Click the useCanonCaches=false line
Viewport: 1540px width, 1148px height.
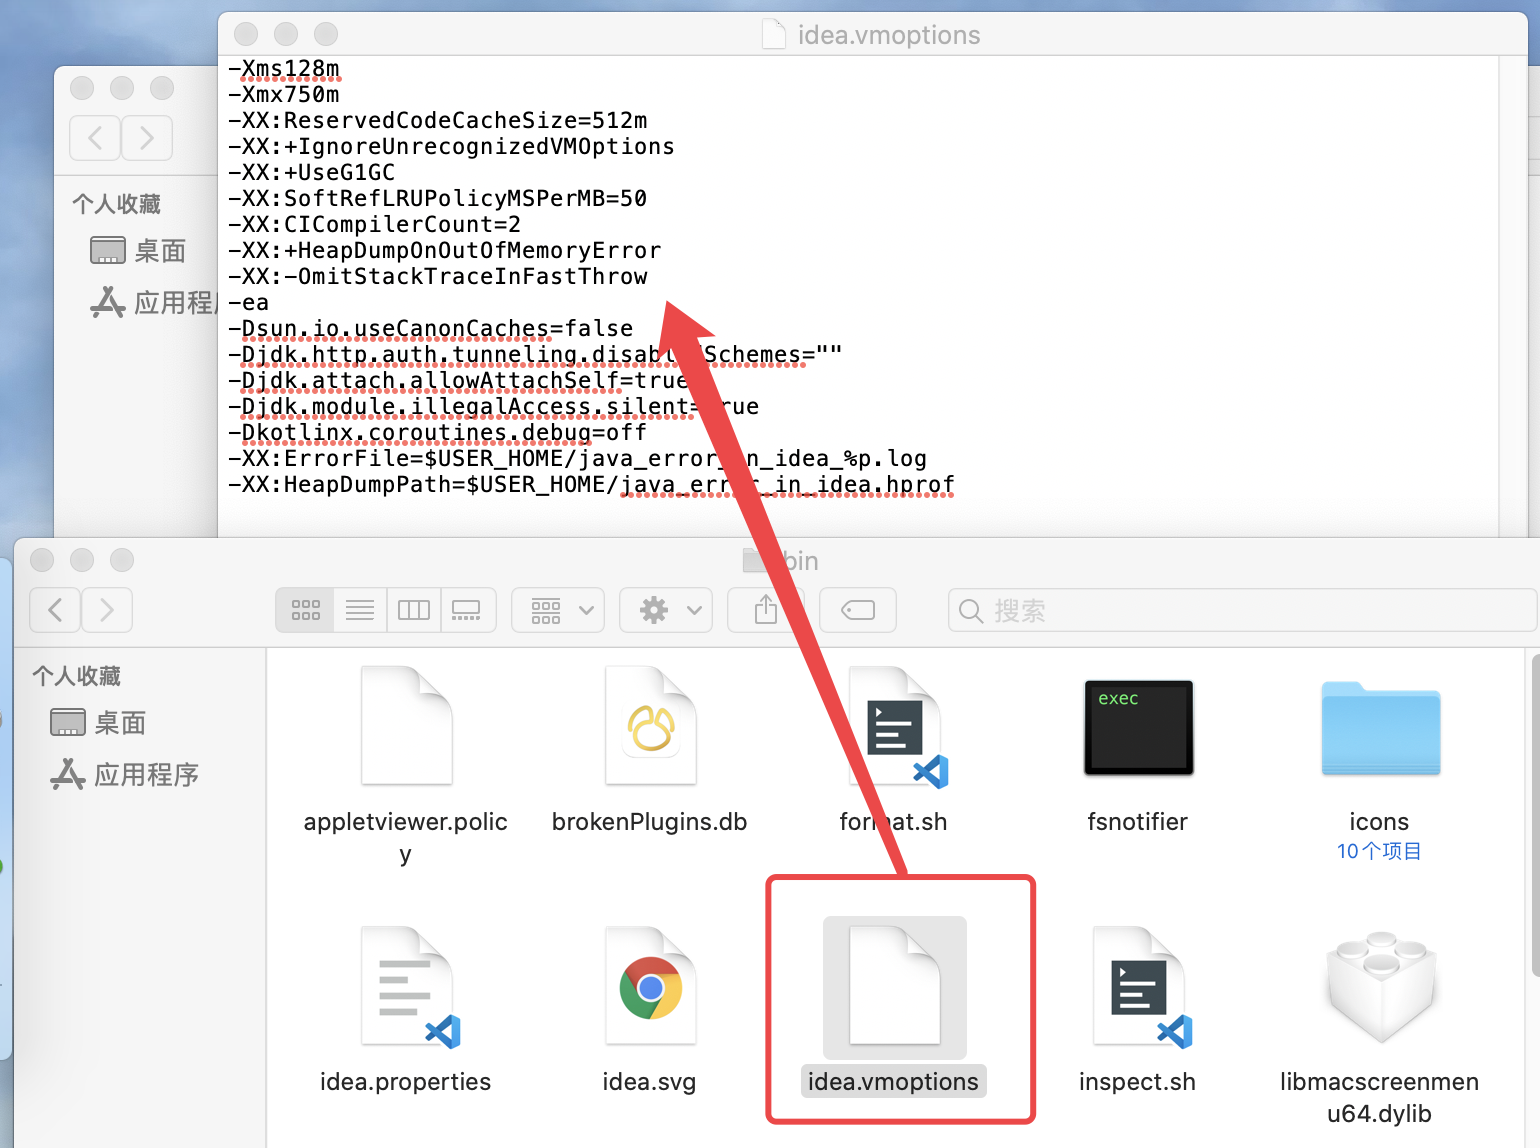tap(431, 328)
